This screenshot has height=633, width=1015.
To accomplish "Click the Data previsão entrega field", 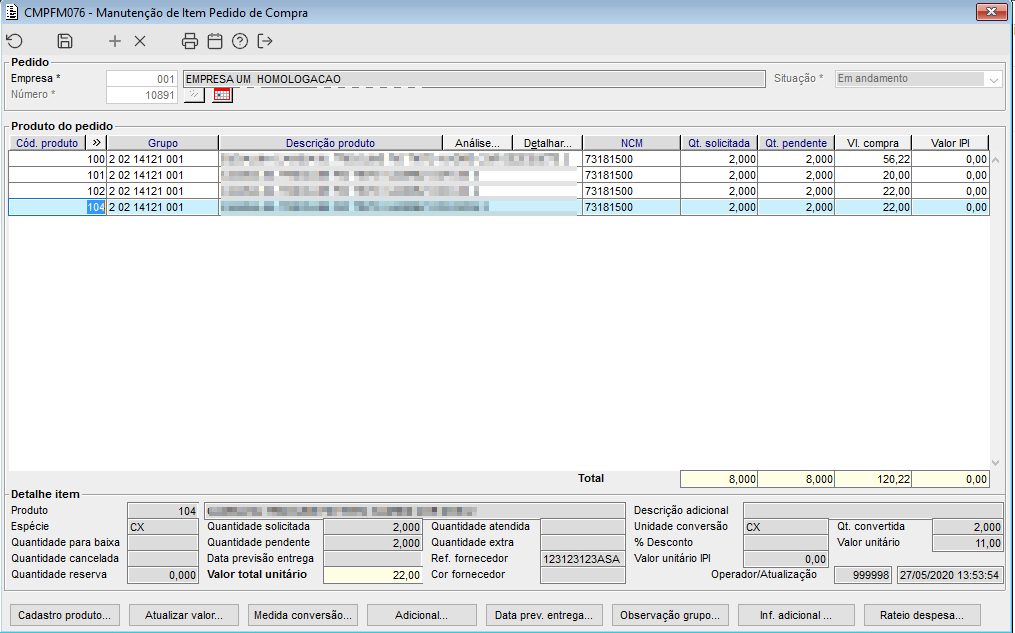I will 373,559.
